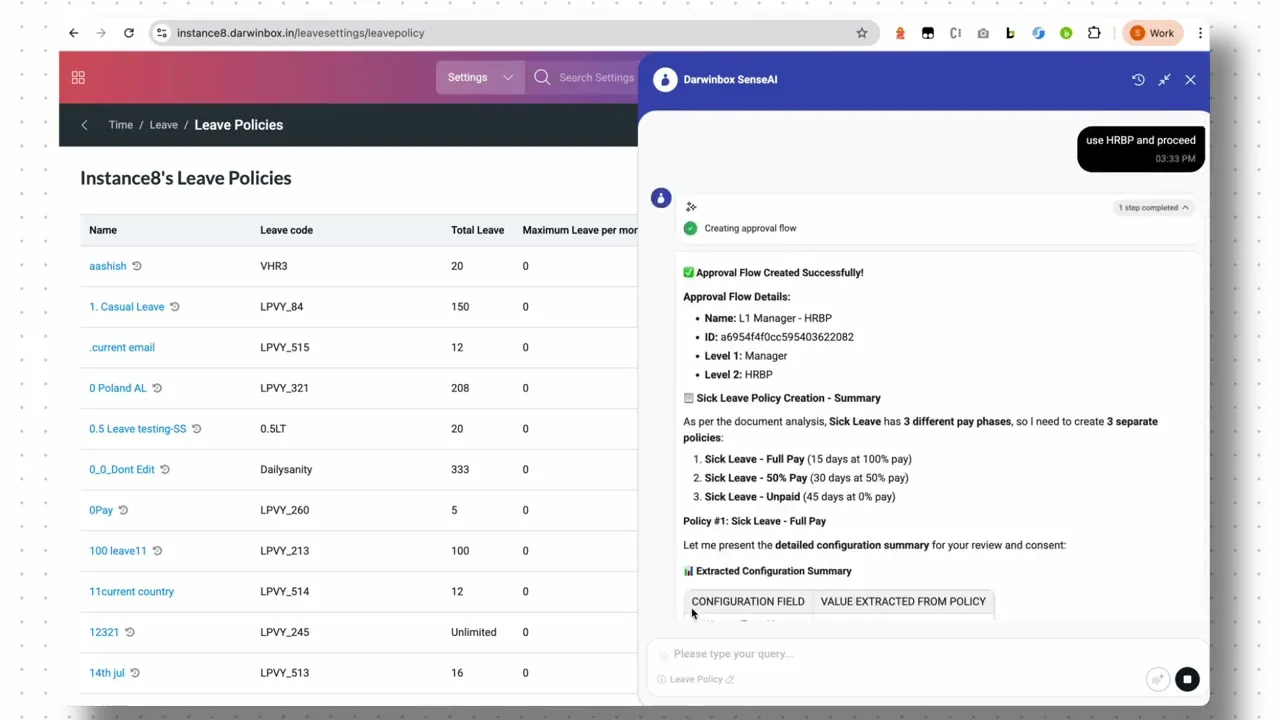1280x720 pixels.
Task: Click the browser address bar URL
Action: (301, 33)
